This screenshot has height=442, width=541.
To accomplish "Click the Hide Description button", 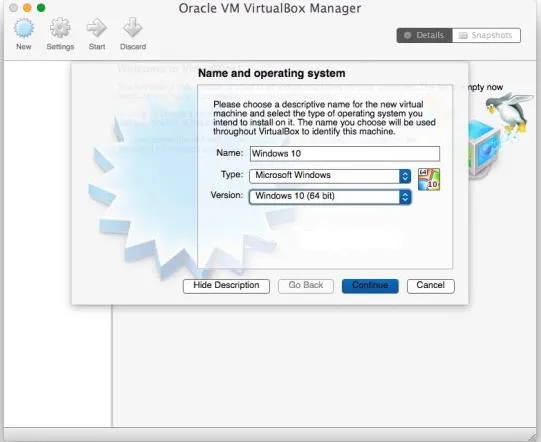I will 226,286.
